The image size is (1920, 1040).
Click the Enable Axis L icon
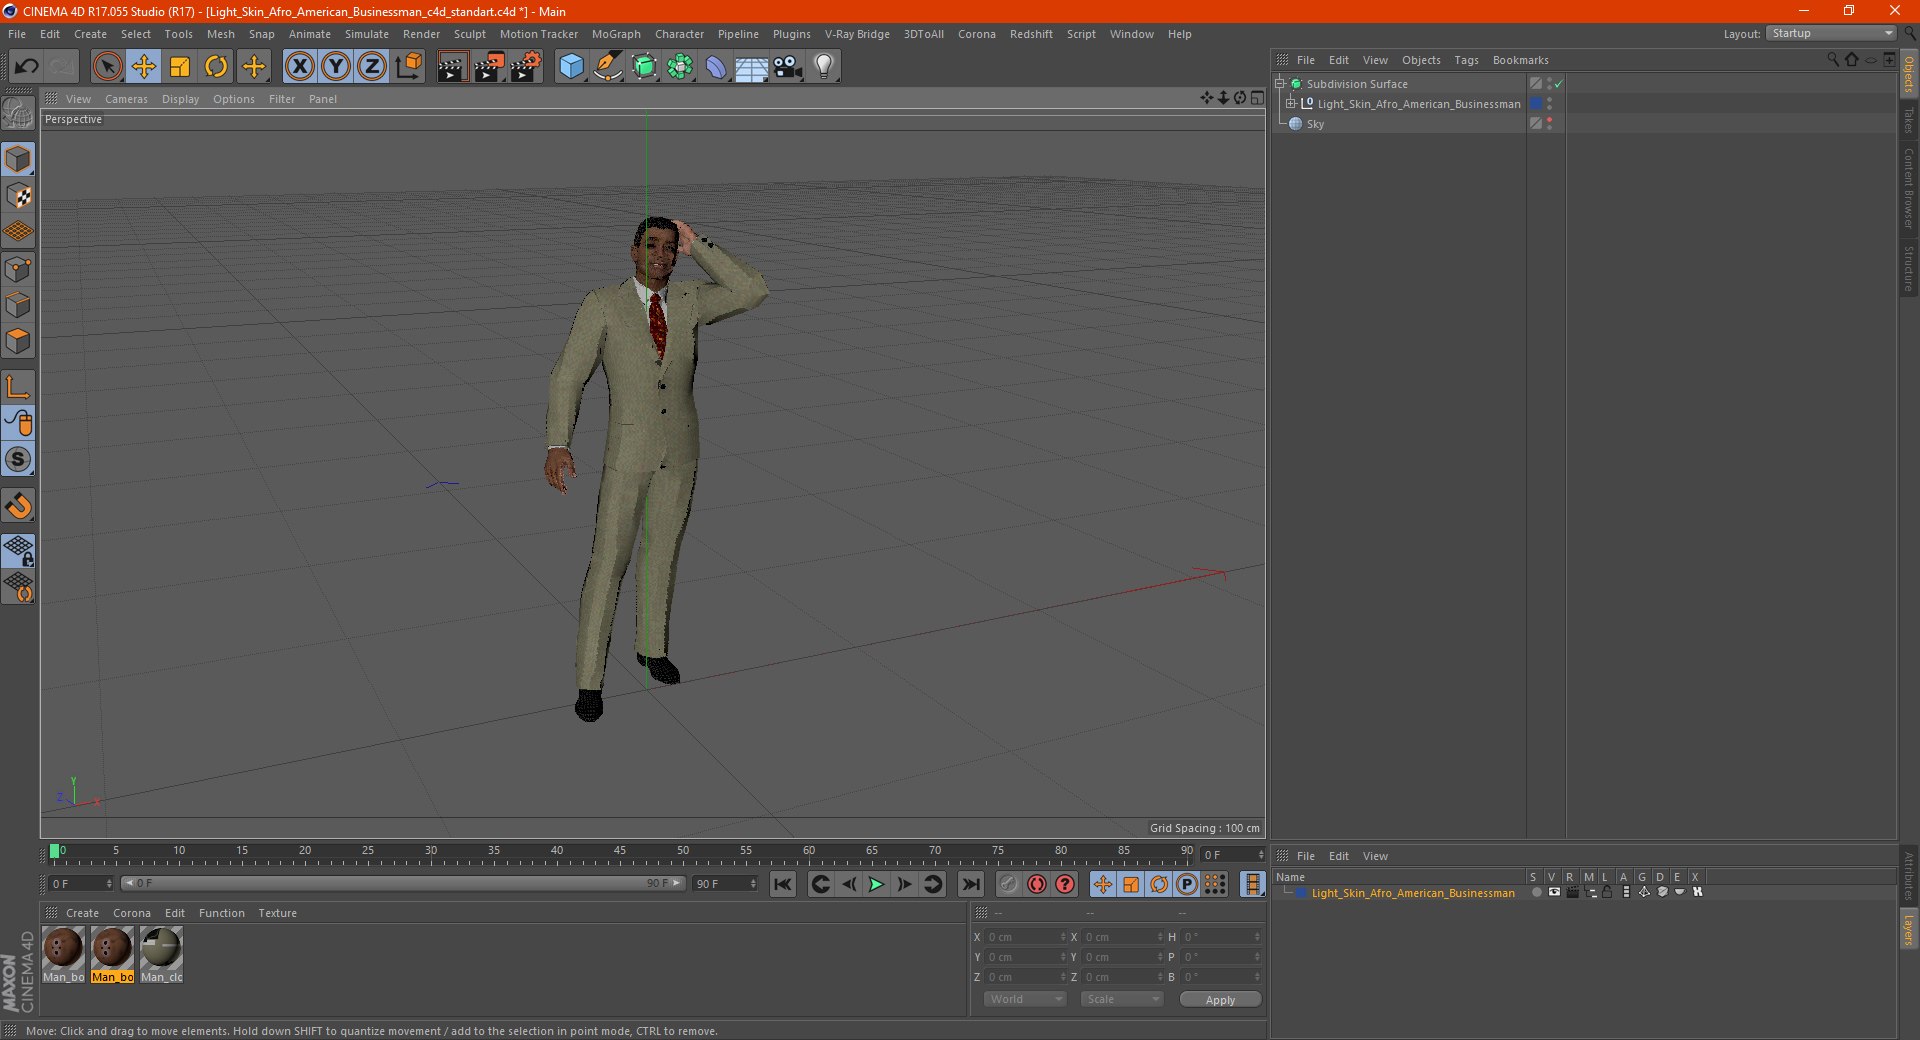click(x=18, y=386)
